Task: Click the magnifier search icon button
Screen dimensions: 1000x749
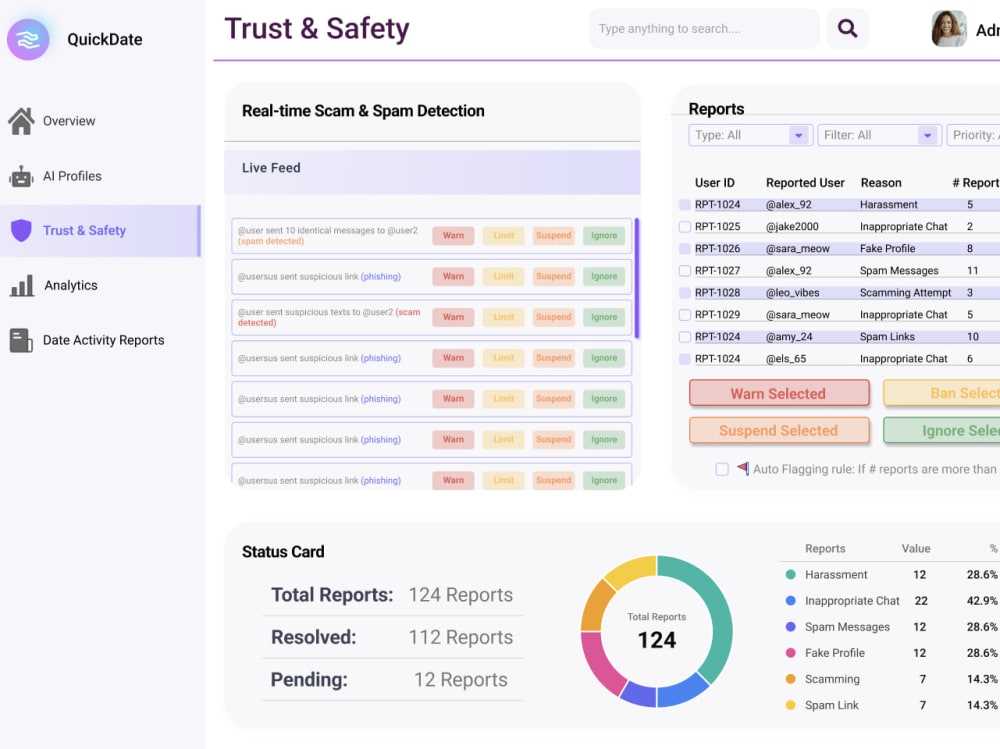Action: [847, 28]
